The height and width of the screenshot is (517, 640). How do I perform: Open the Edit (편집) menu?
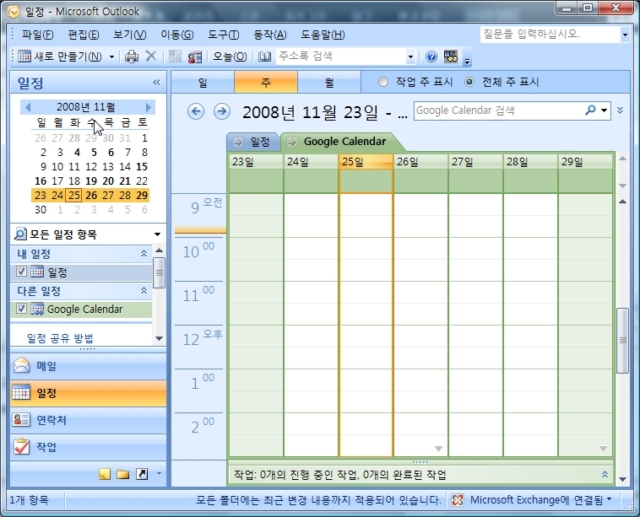(x=83, y=35)
